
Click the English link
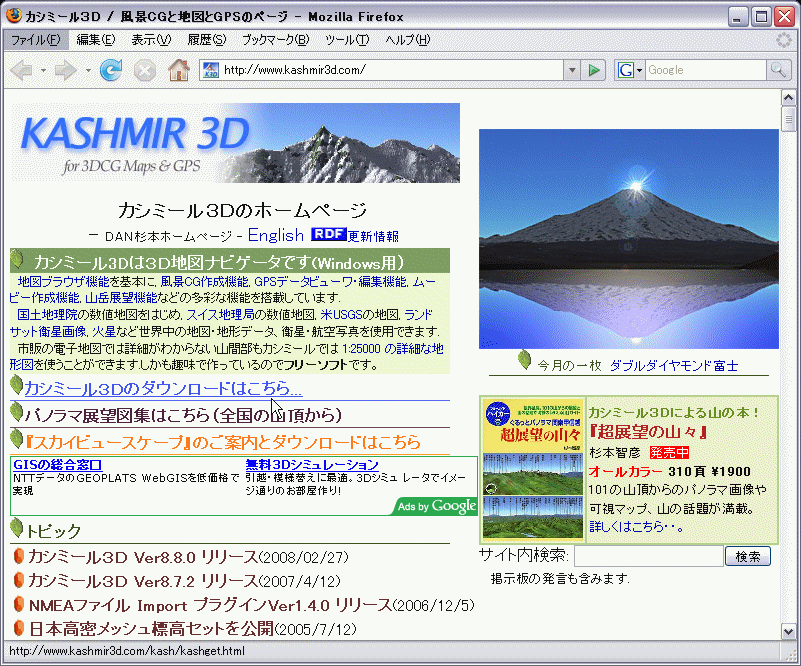(x=276, y=235)
